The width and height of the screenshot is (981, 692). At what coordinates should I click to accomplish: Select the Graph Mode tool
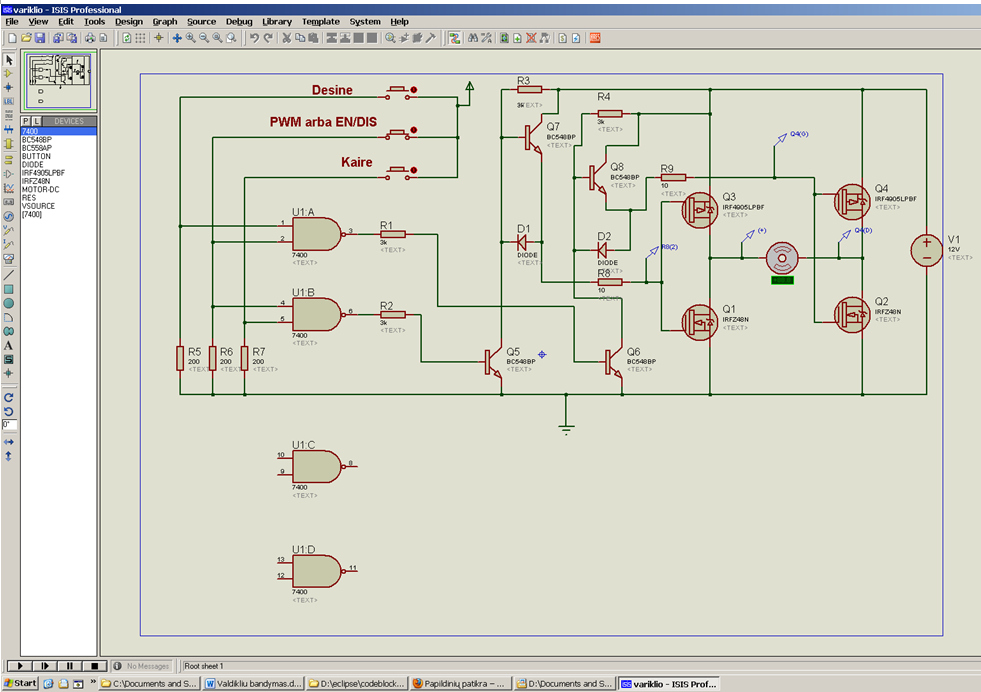click(9, 188)
